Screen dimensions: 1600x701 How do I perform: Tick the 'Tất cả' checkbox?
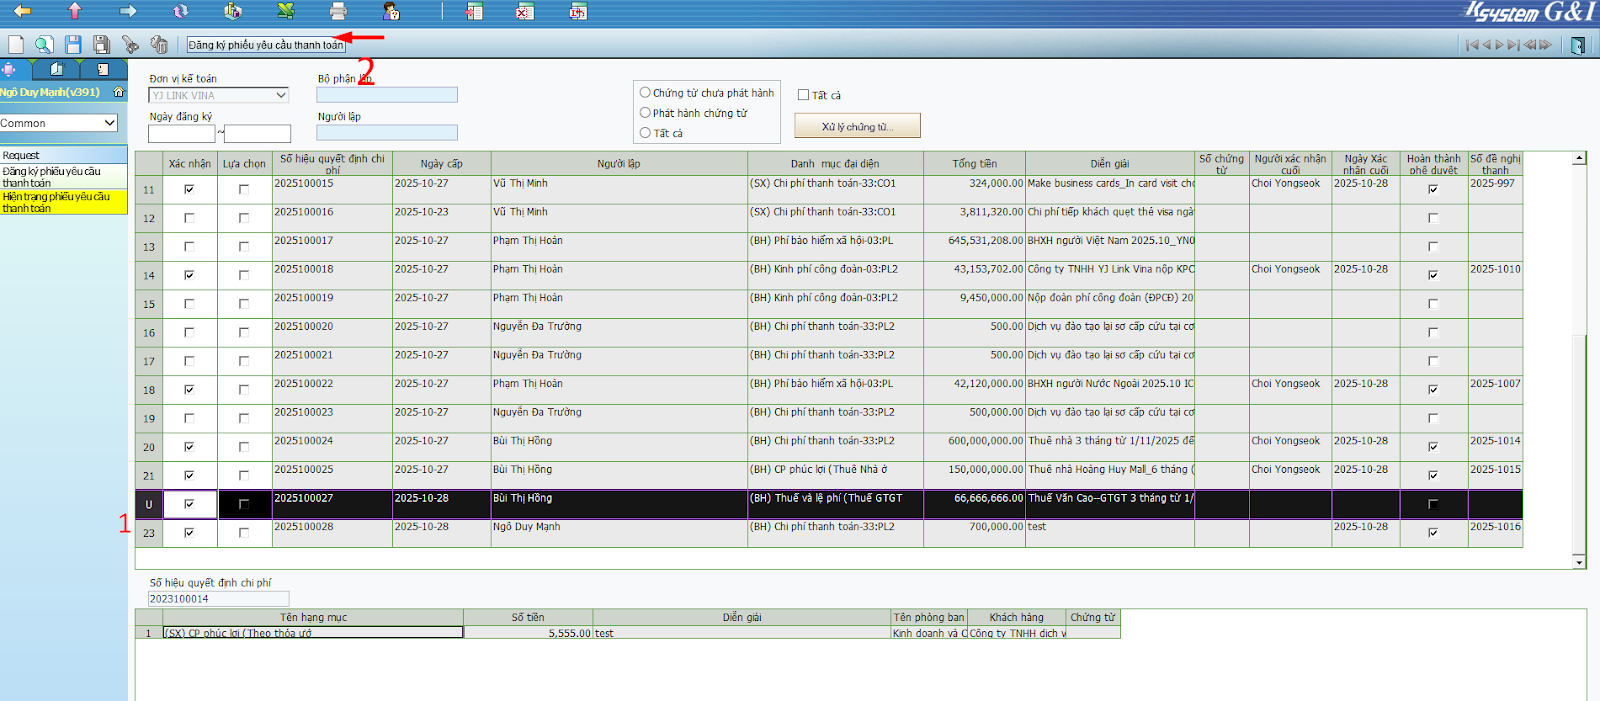(803, 95)
